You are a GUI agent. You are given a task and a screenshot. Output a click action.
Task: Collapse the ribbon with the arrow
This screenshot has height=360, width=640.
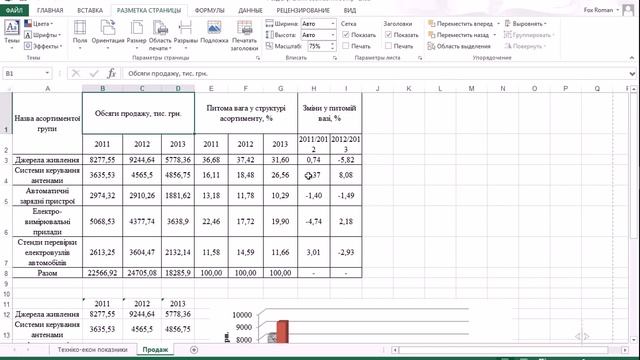point(632,58)
